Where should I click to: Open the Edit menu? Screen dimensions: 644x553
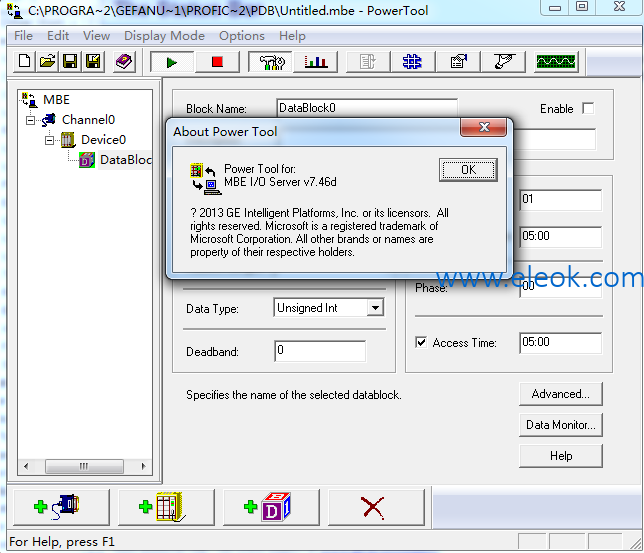tap(58, 36)
